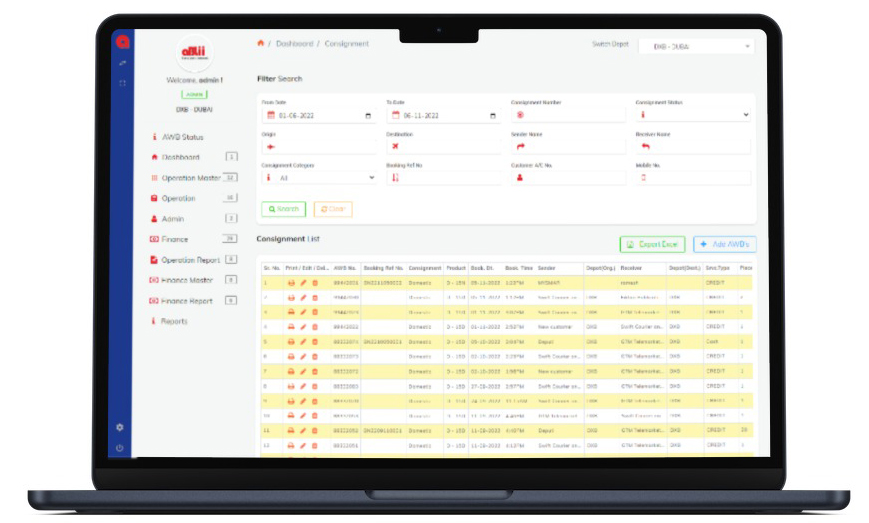Click the power logout icon at bottom left

[x=120, y=448]
